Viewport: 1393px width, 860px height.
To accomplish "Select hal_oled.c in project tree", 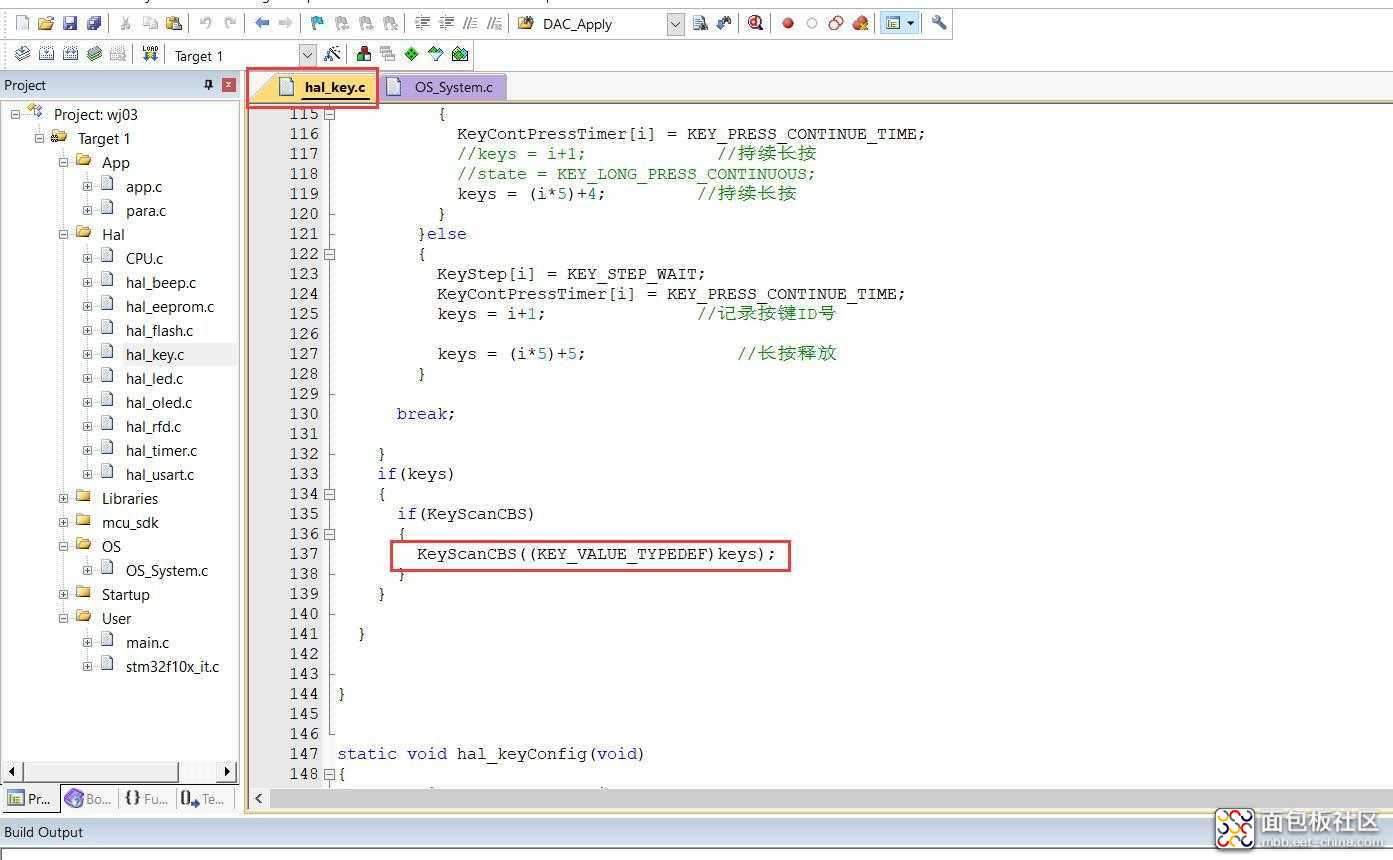I will coord(158,402).
